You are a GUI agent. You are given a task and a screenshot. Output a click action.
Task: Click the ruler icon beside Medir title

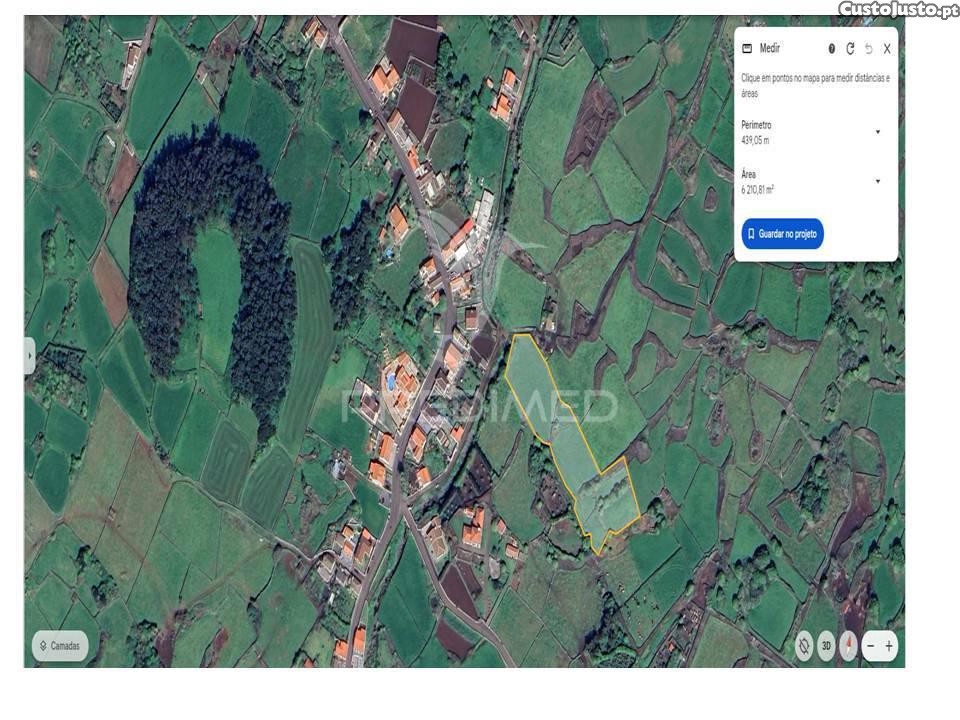(x=746, y=48)
